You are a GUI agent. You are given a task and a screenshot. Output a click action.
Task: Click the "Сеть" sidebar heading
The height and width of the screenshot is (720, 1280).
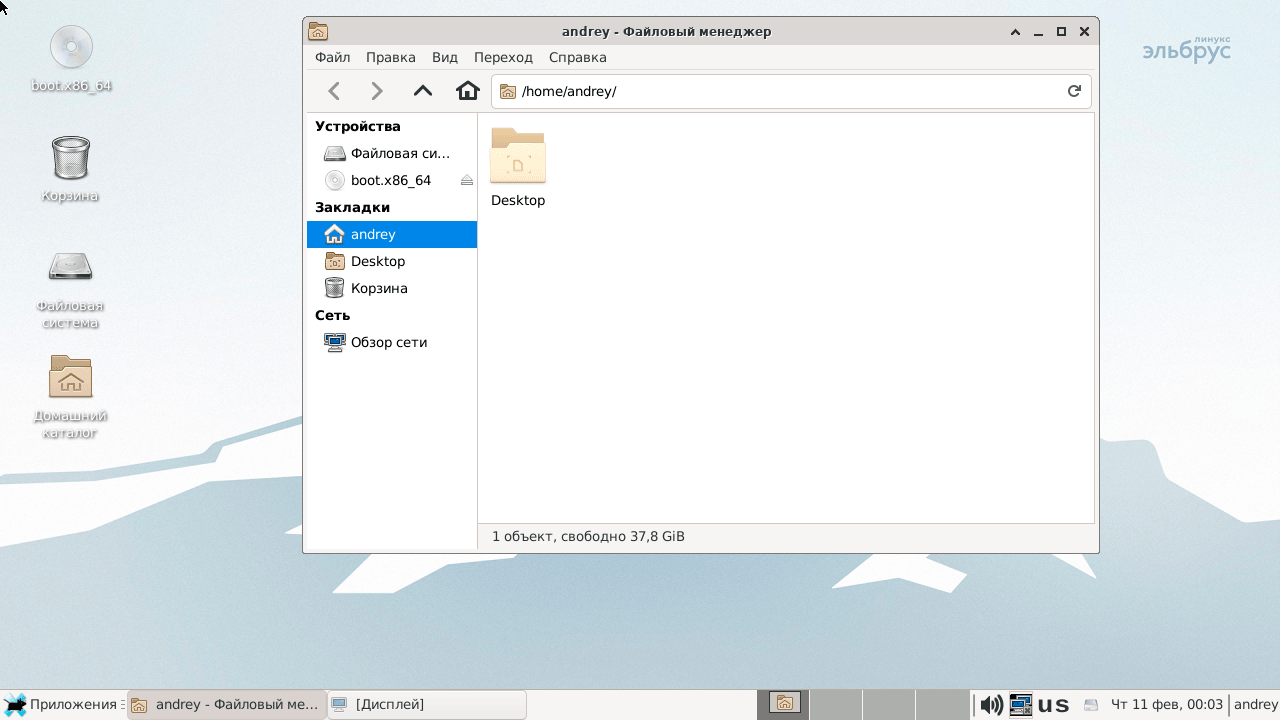[x=333, y=315]
